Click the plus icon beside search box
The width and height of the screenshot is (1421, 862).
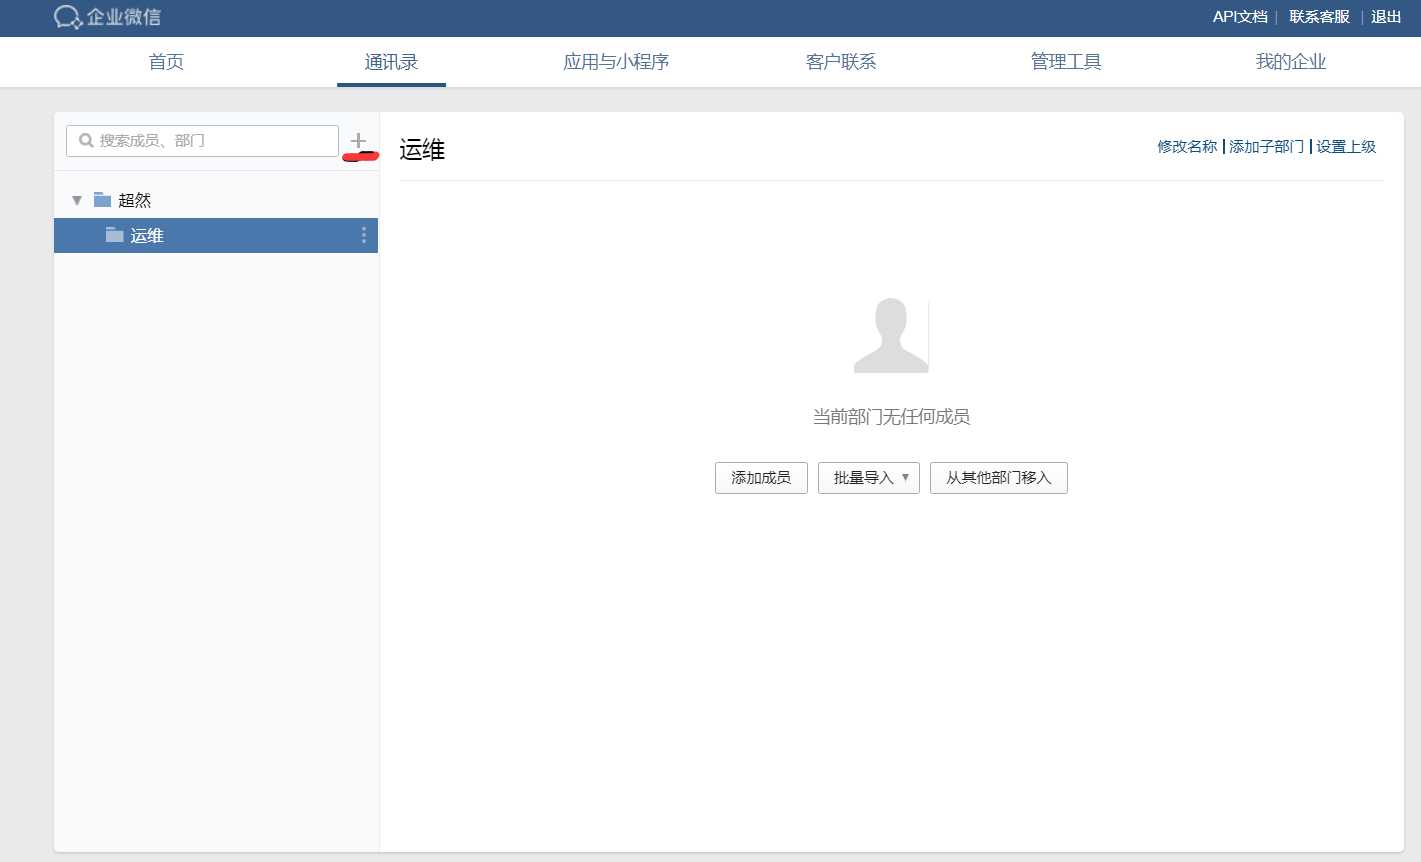click(359, 141)
